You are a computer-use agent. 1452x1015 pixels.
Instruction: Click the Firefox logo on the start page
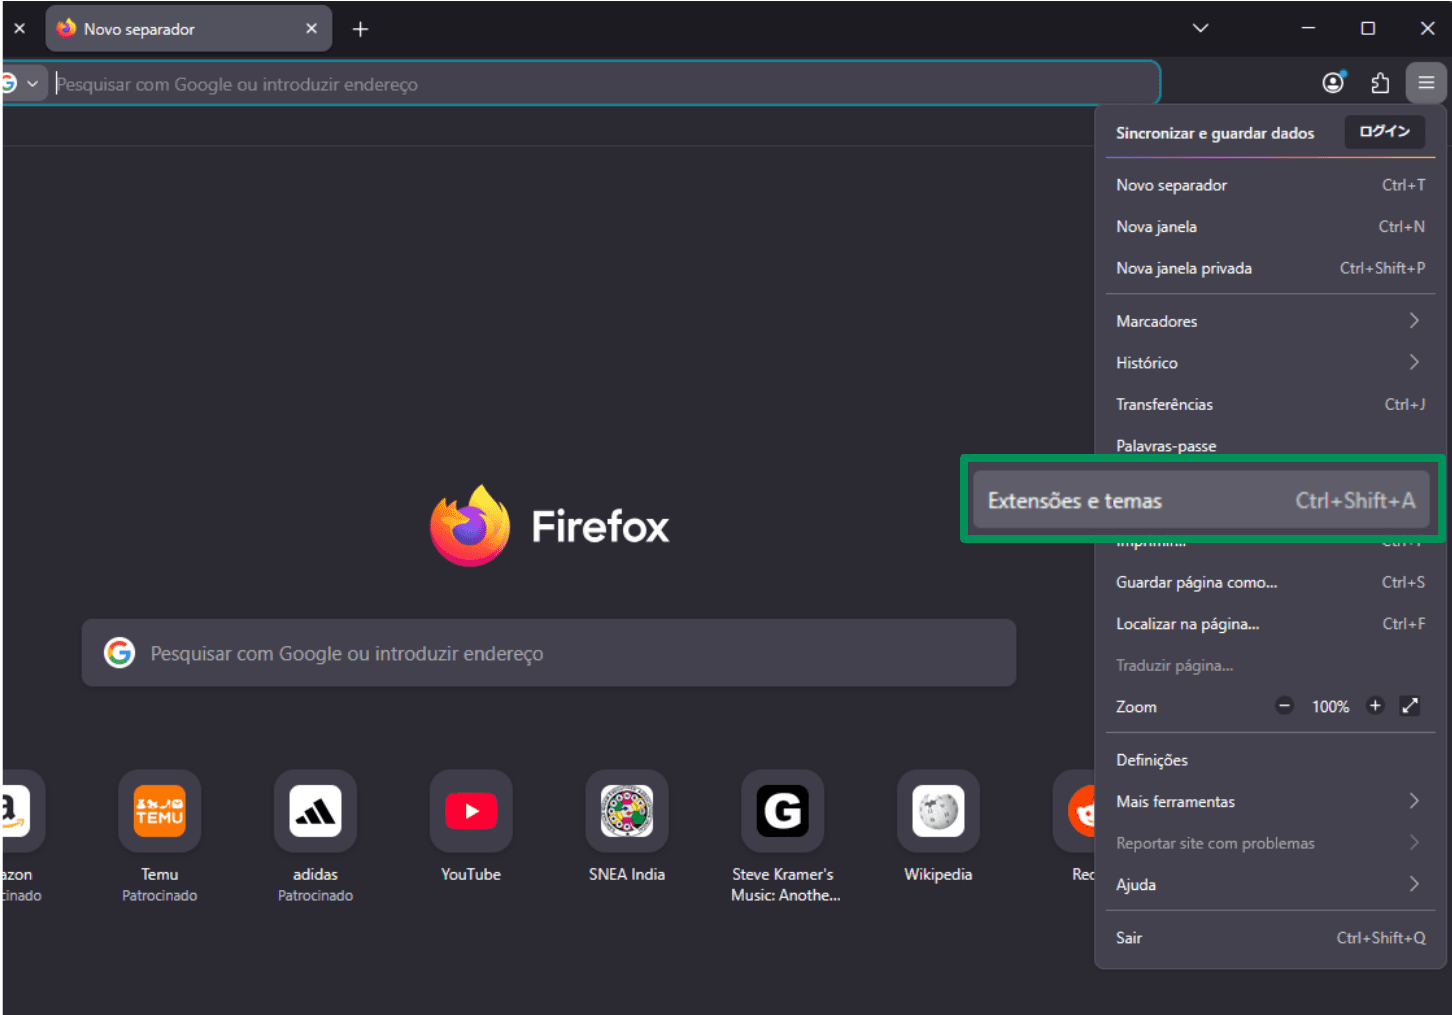470,525
